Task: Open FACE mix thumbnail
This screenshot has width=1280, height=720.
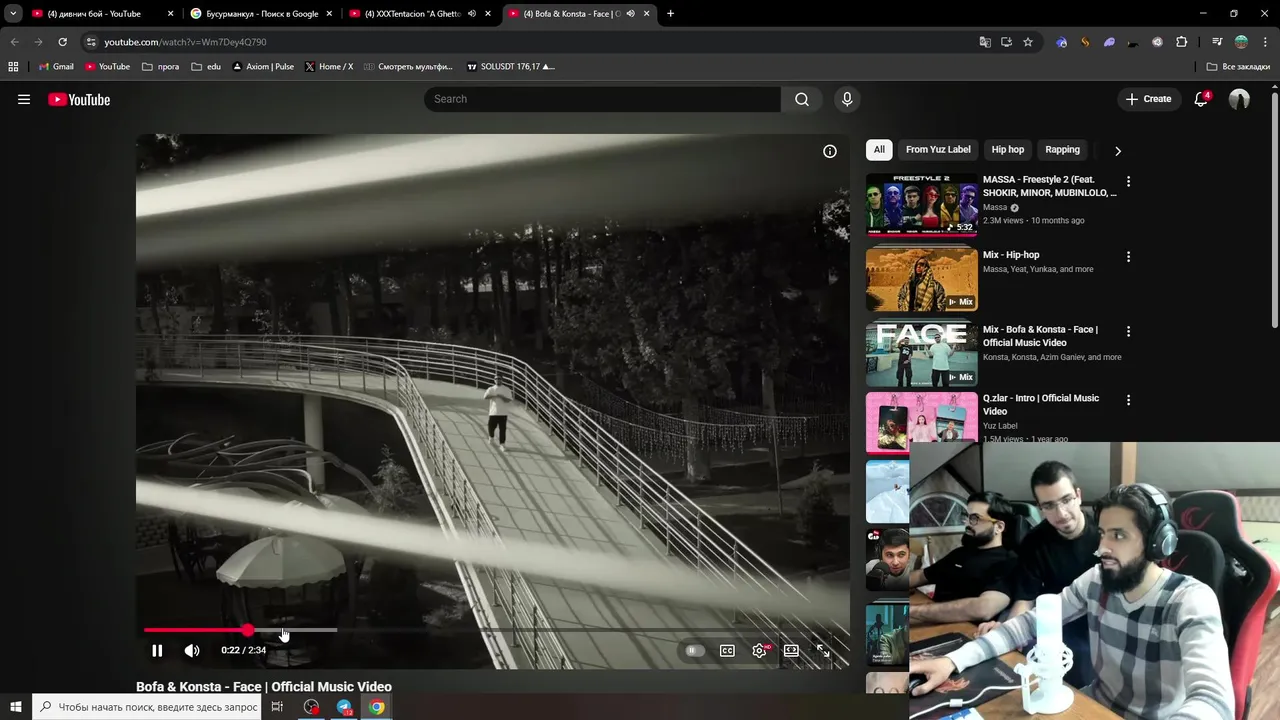Action: [921, 354]
